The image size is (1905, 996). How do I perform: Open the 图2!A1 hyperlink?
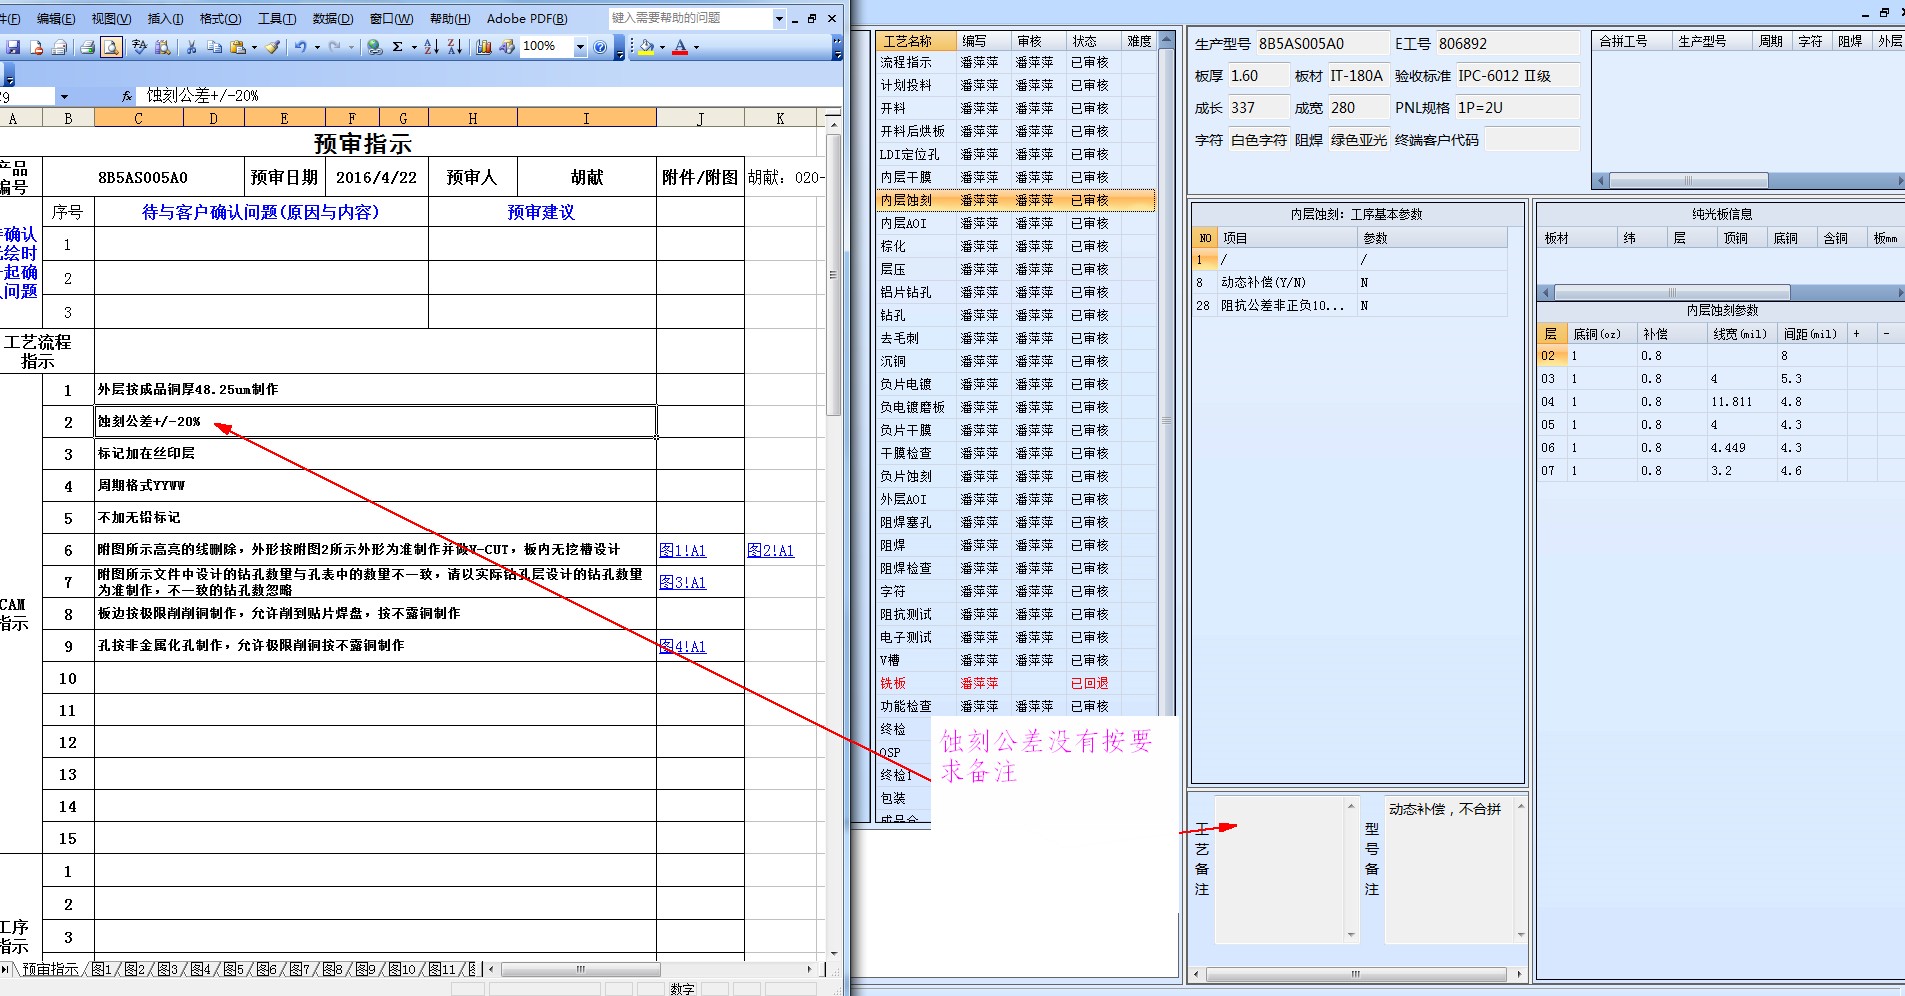771,550
